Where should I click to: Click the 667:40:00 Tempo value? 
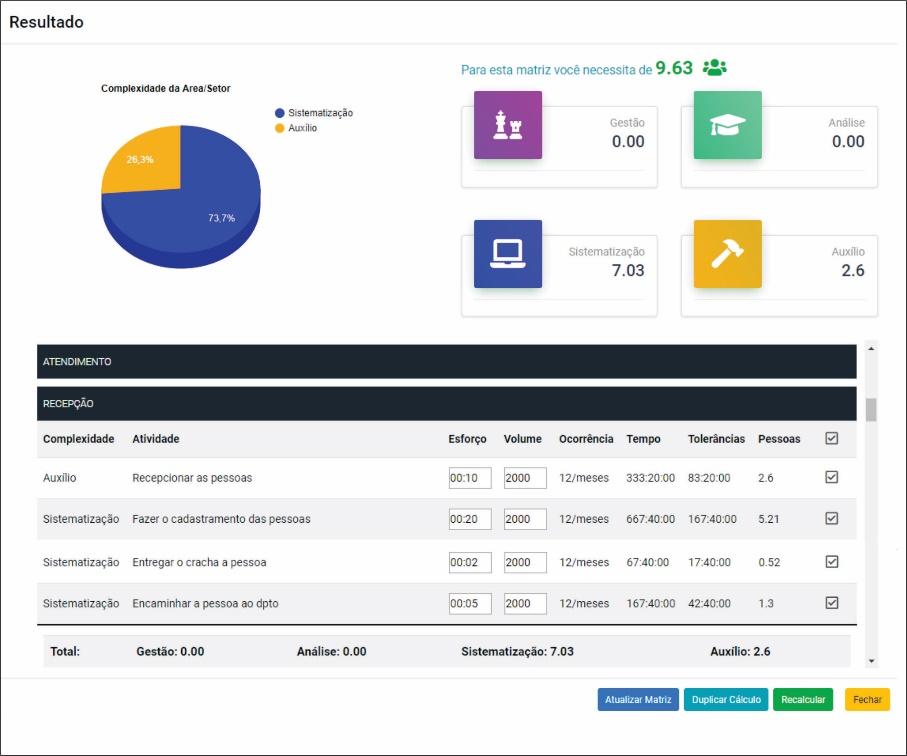(x=650, y=519)
